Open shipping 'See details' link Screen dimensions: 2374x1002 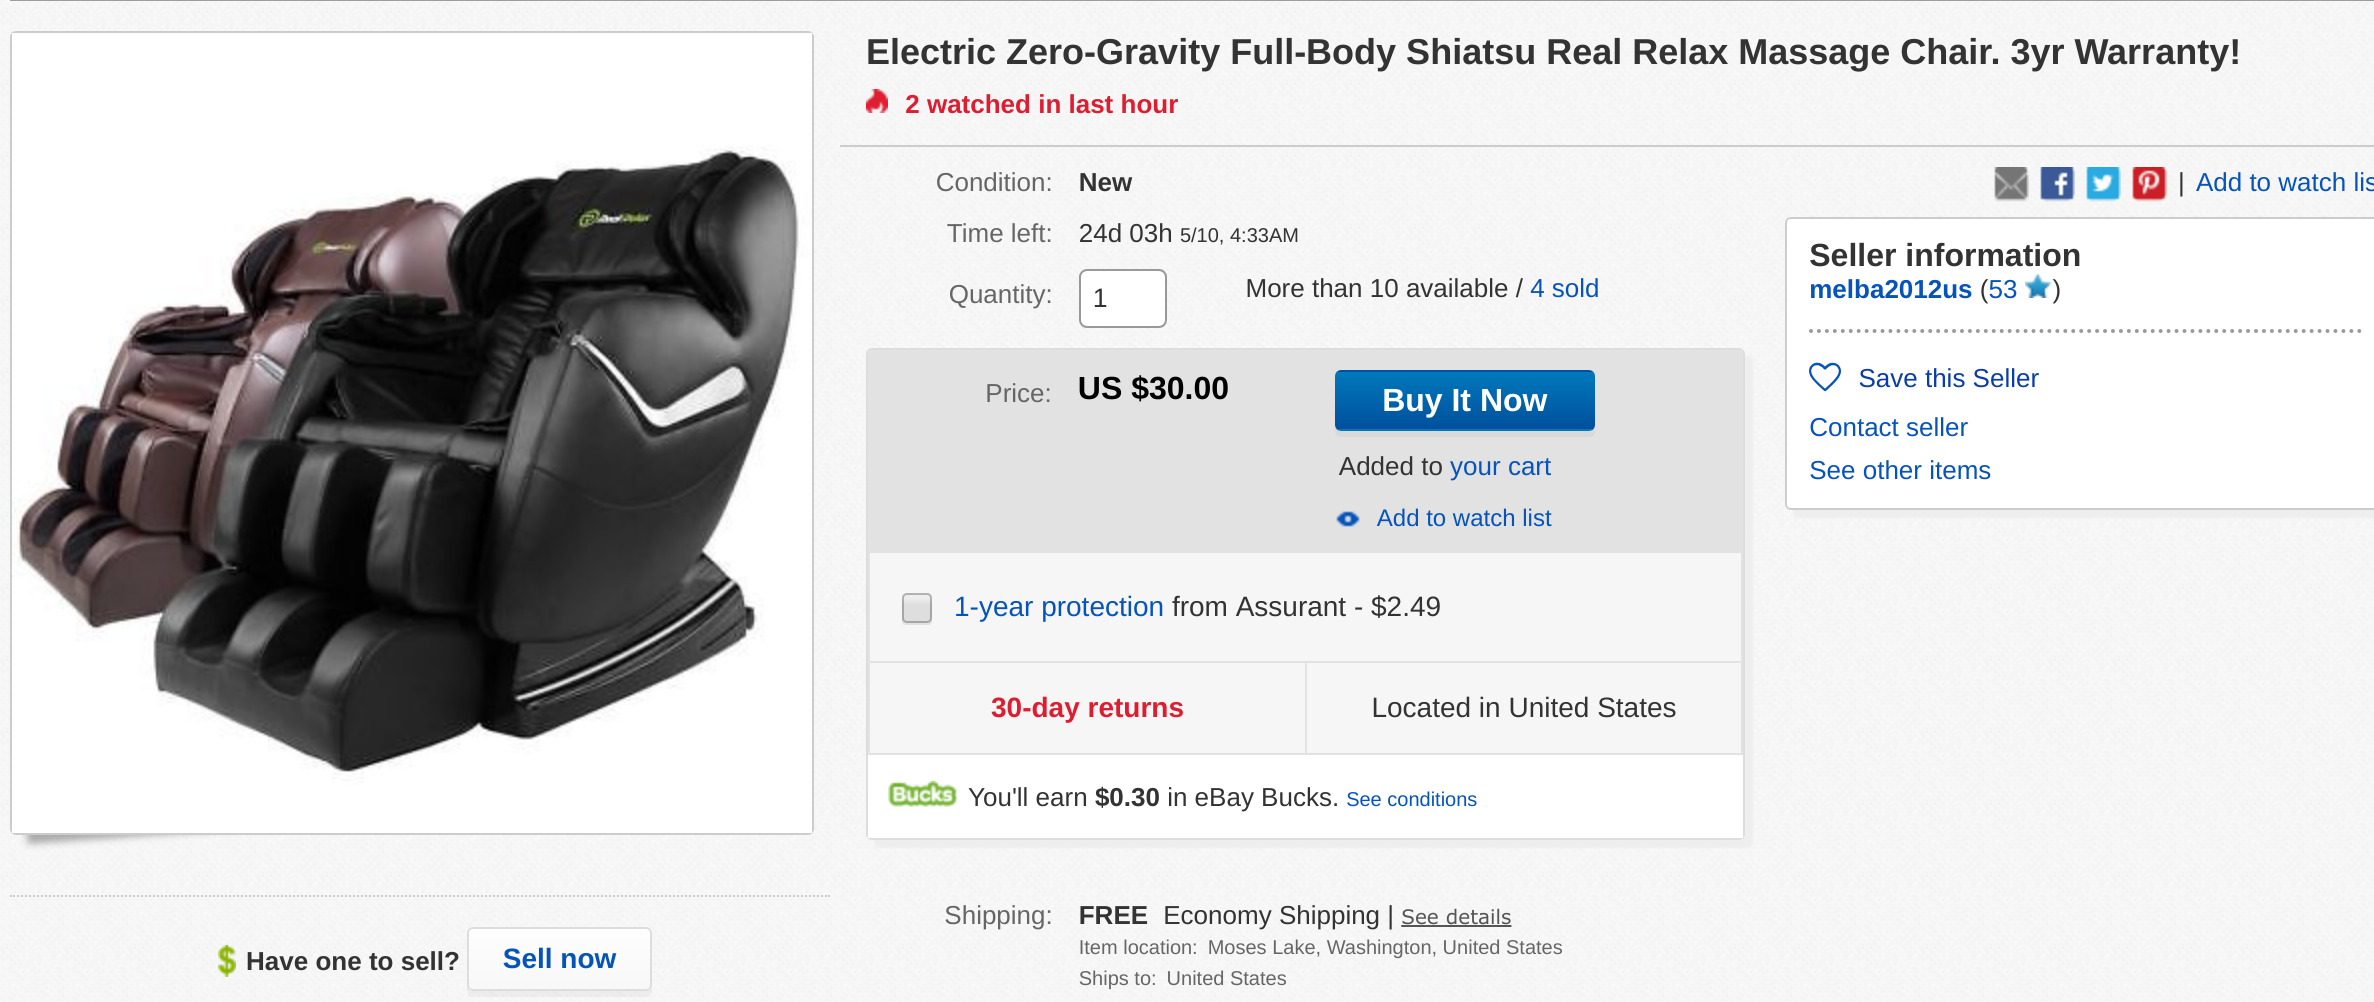pyautogui.click(x=1455, y=917)
